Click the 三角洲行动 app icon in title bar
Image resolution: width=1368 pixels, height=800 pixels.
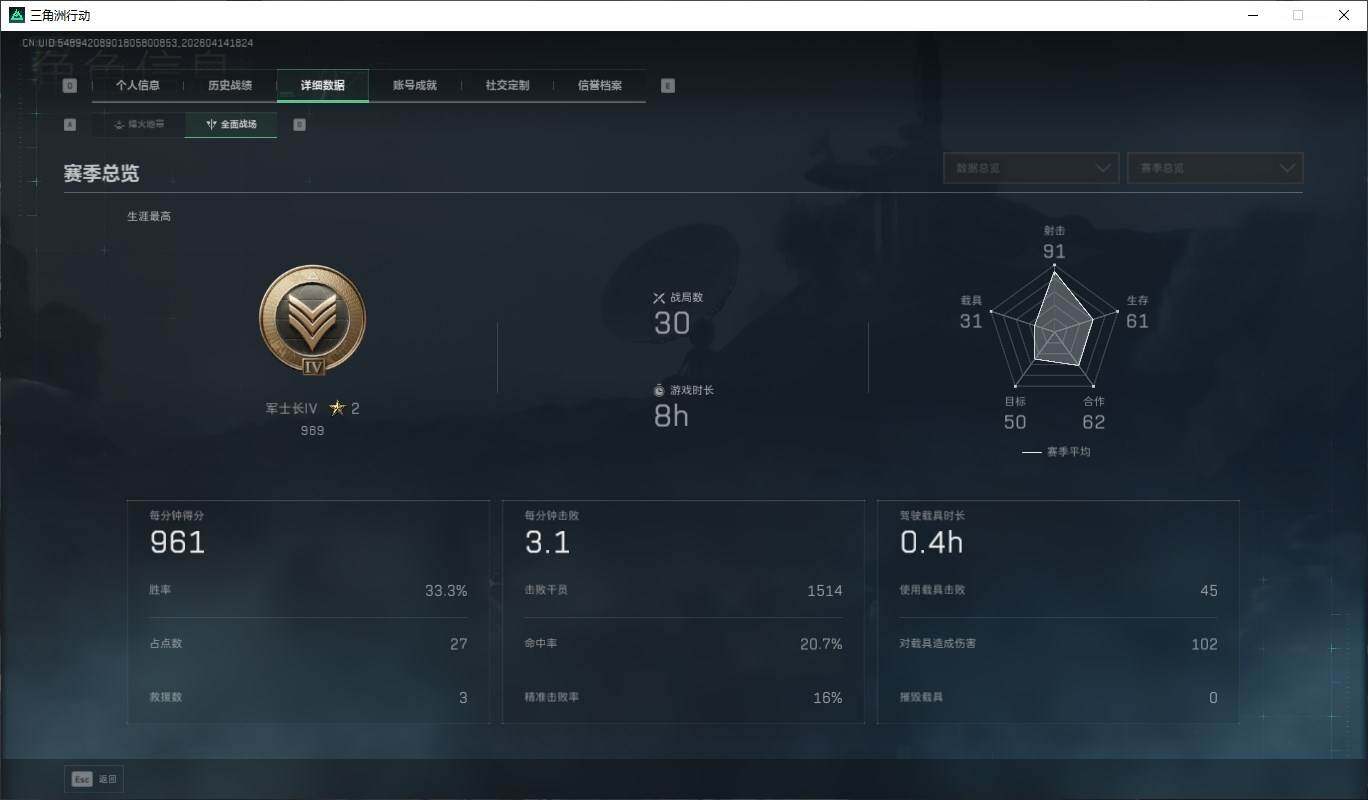16,15
